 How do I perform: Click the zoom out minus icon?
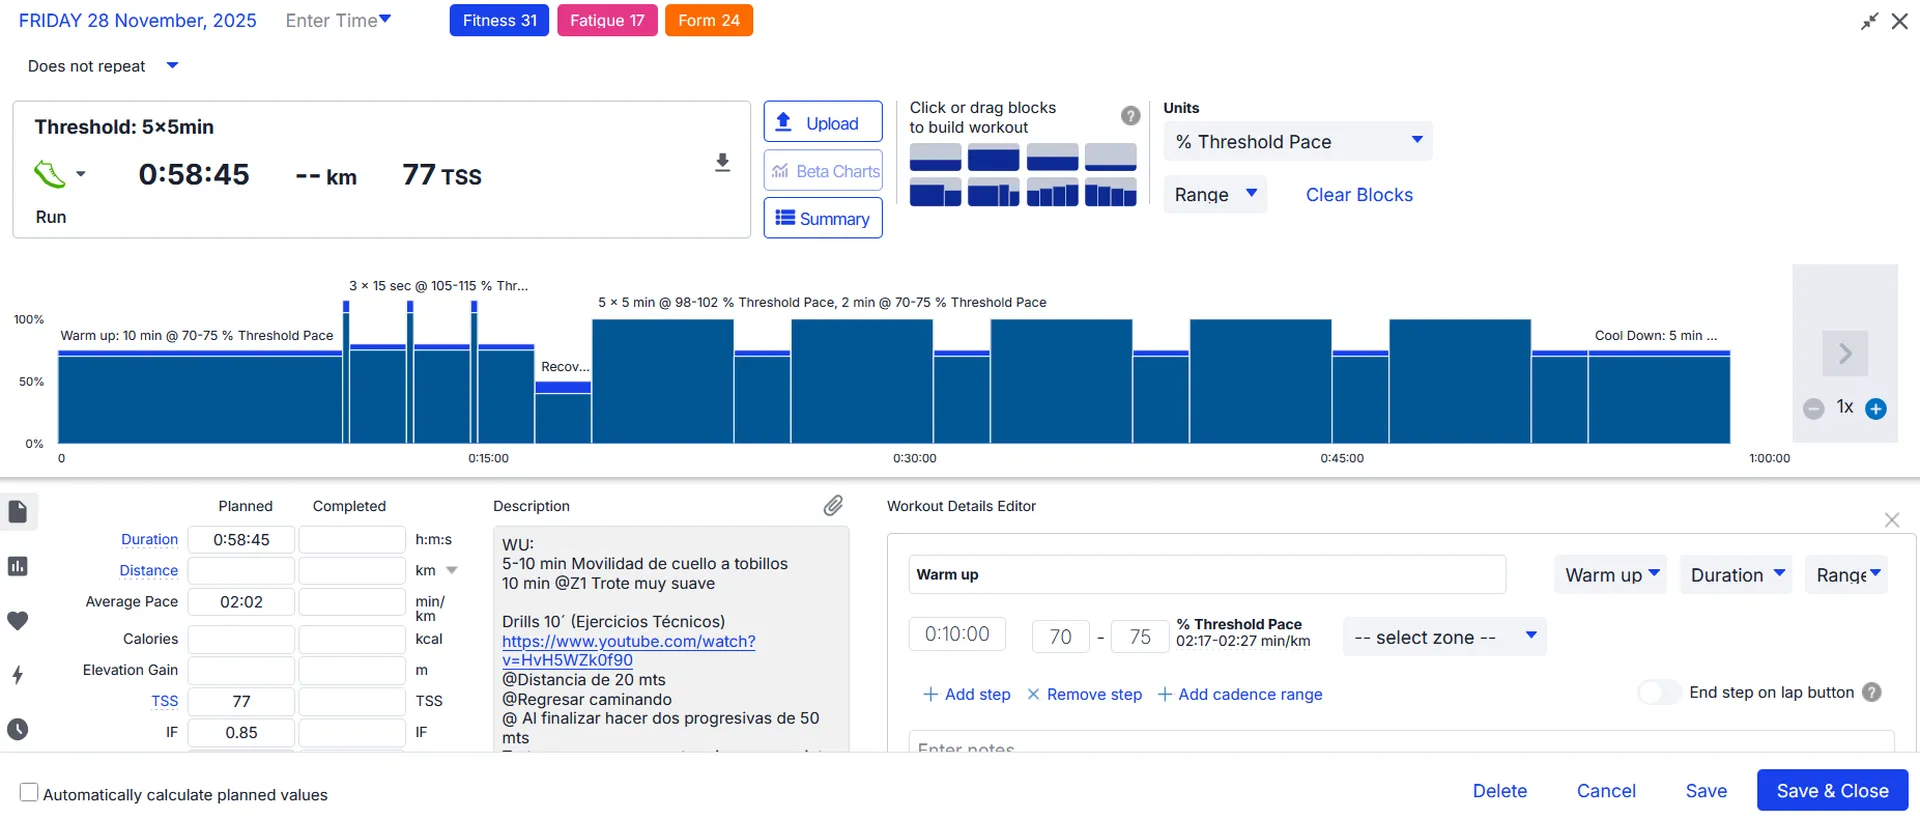[1813, 408]
